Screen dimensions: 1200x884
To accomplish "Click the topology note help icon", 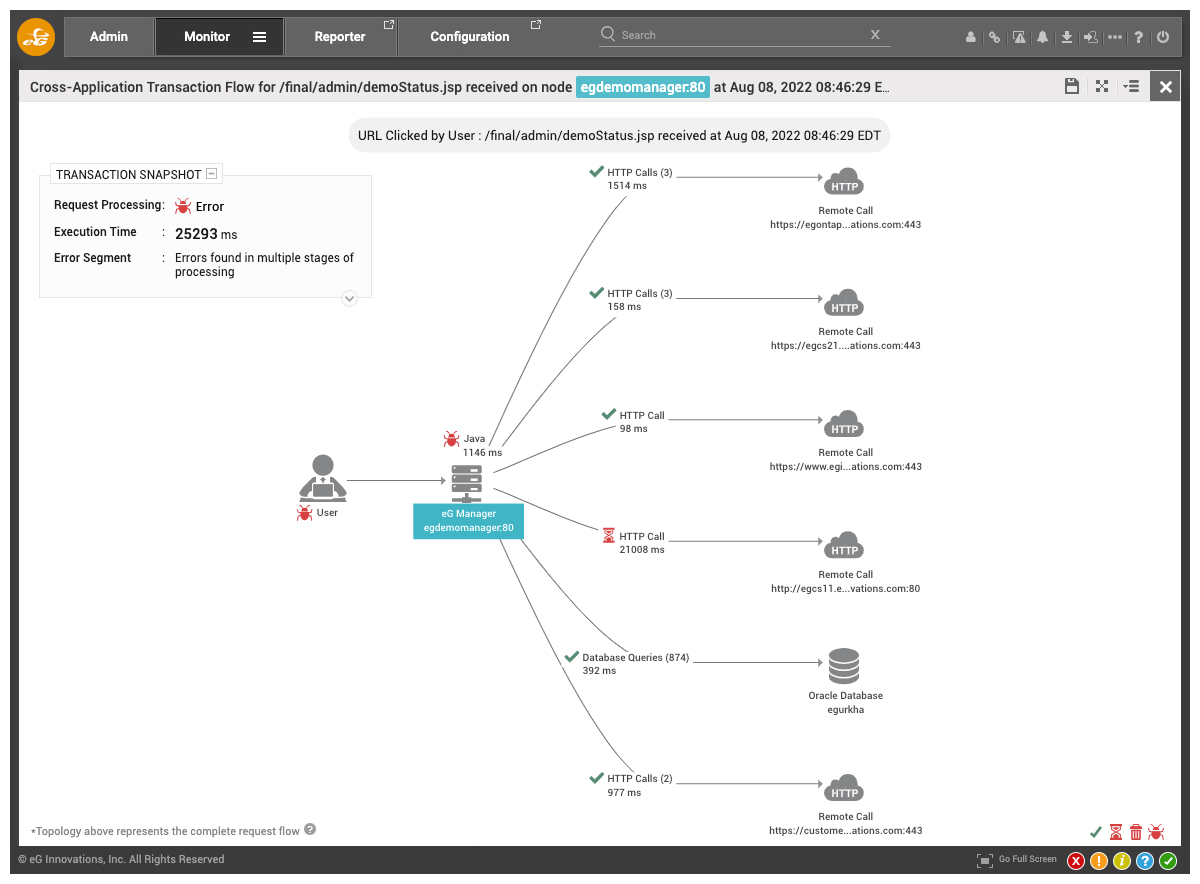I will click(310, 830).
